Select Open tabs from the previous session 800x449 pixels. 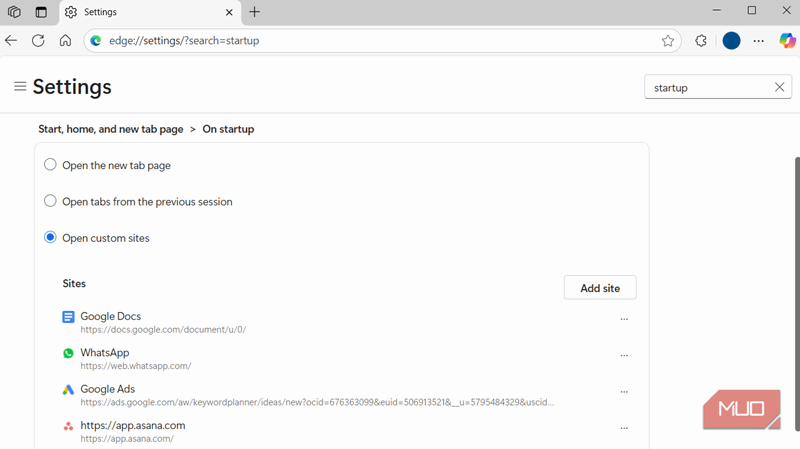coord(50,201)
